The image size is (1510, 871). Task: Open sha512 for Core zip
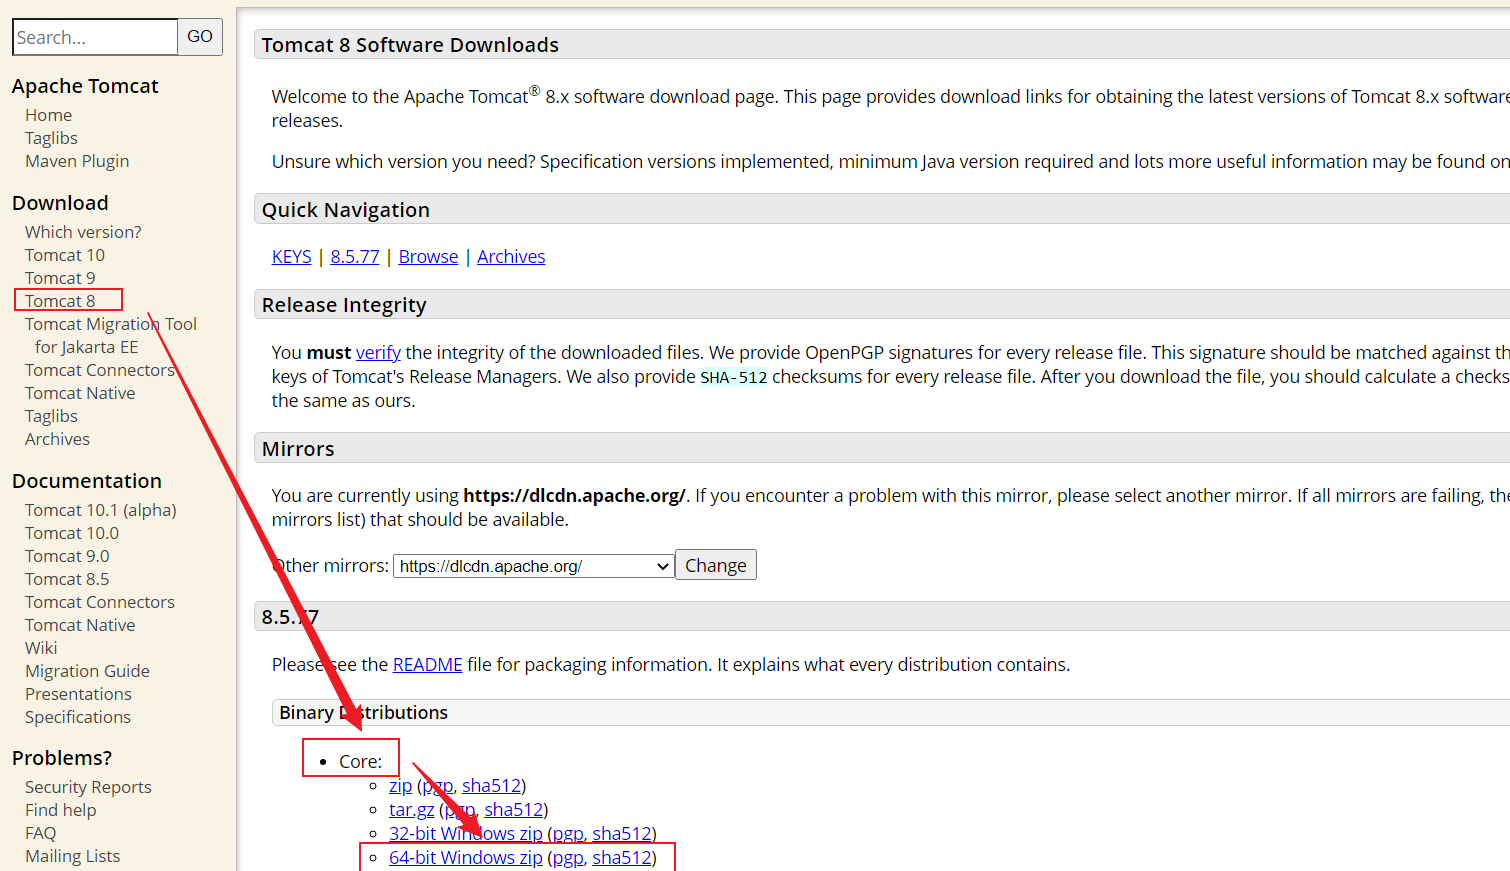pyautogui.click(x=491, y=786)
